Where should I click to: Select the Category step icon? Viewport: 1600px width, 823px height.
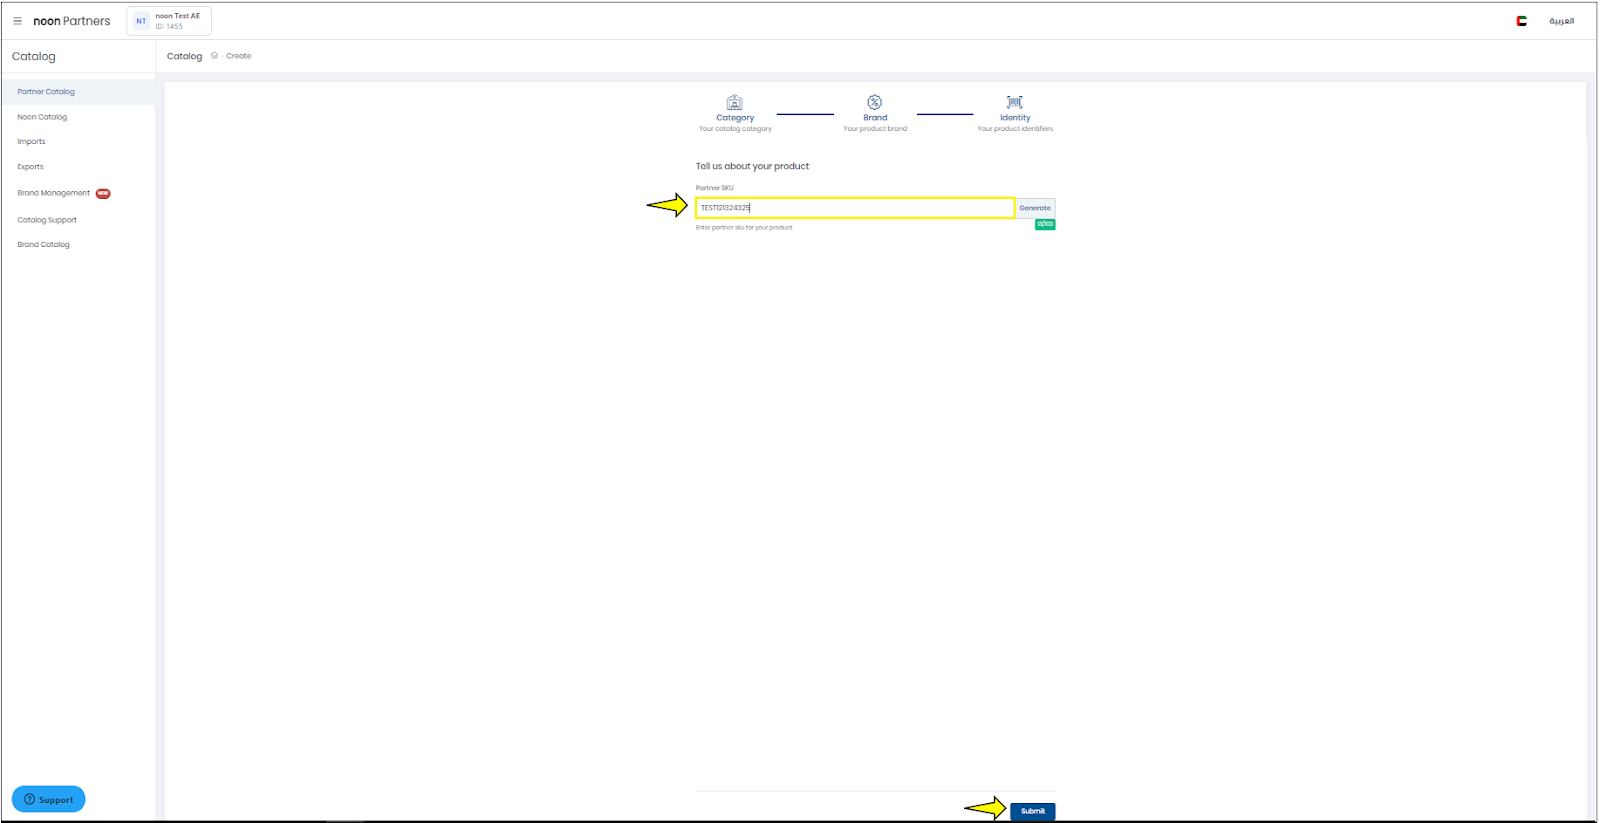click(735, 102)
